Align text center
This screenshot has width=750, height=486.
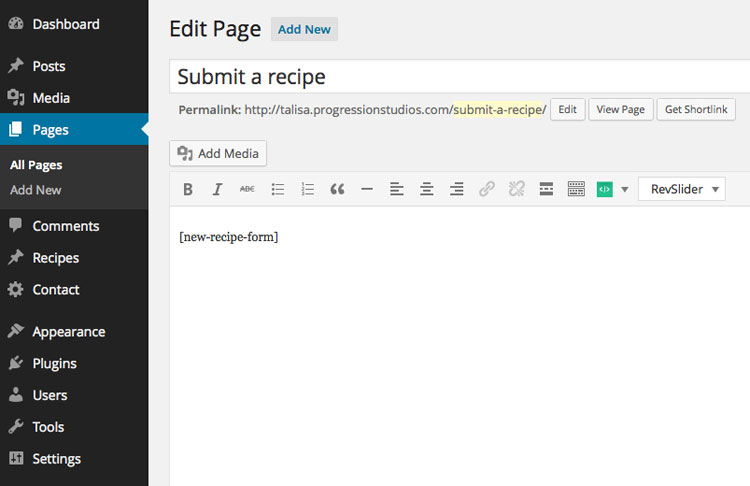(x=427, y=189)
